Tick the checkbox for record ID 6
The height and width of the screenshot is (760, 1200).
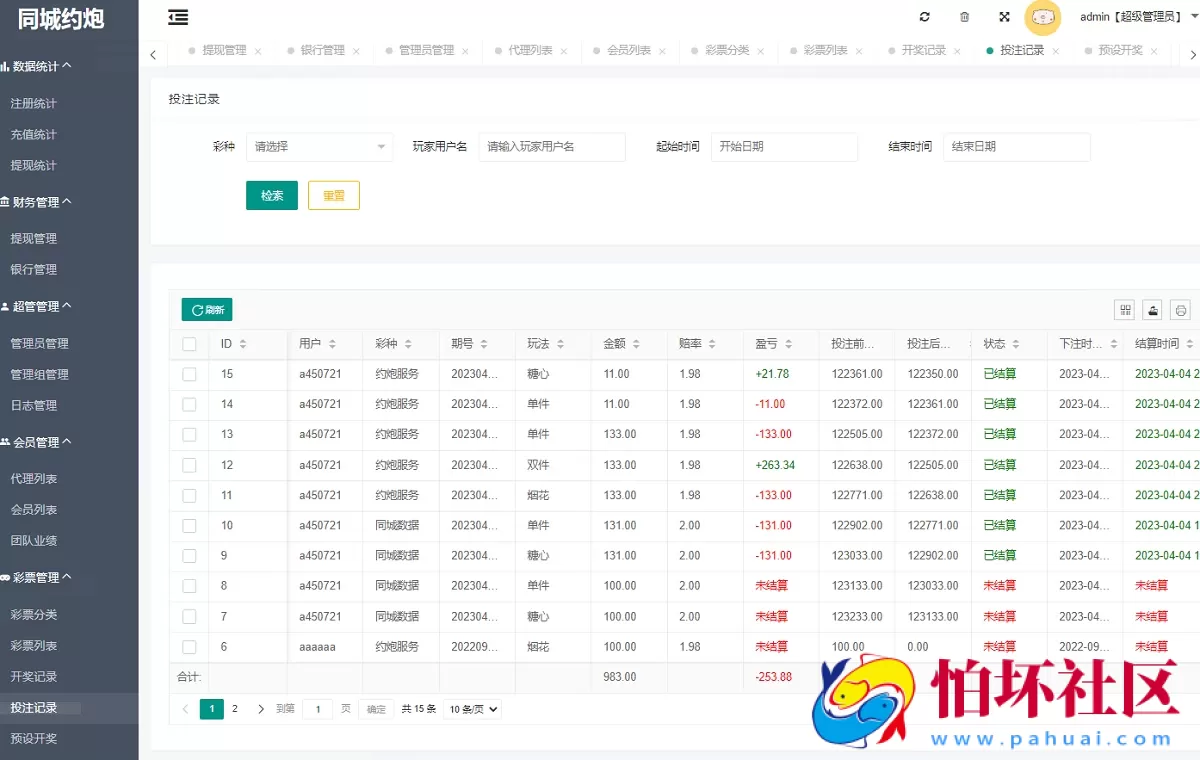point(189,647)
